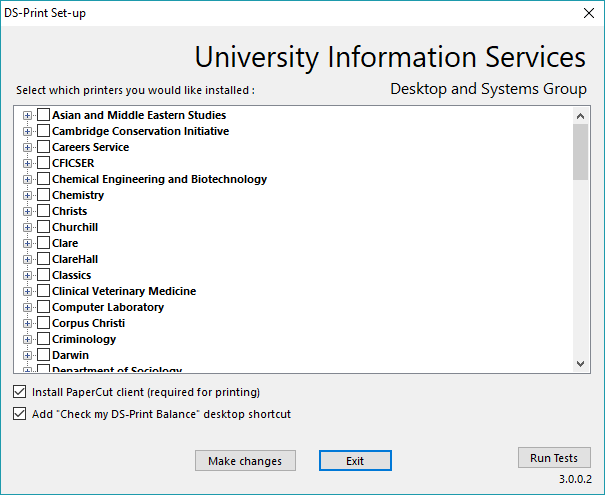
Task: Expand the Chemistry tree node
Action: click(x=27, y=196)
